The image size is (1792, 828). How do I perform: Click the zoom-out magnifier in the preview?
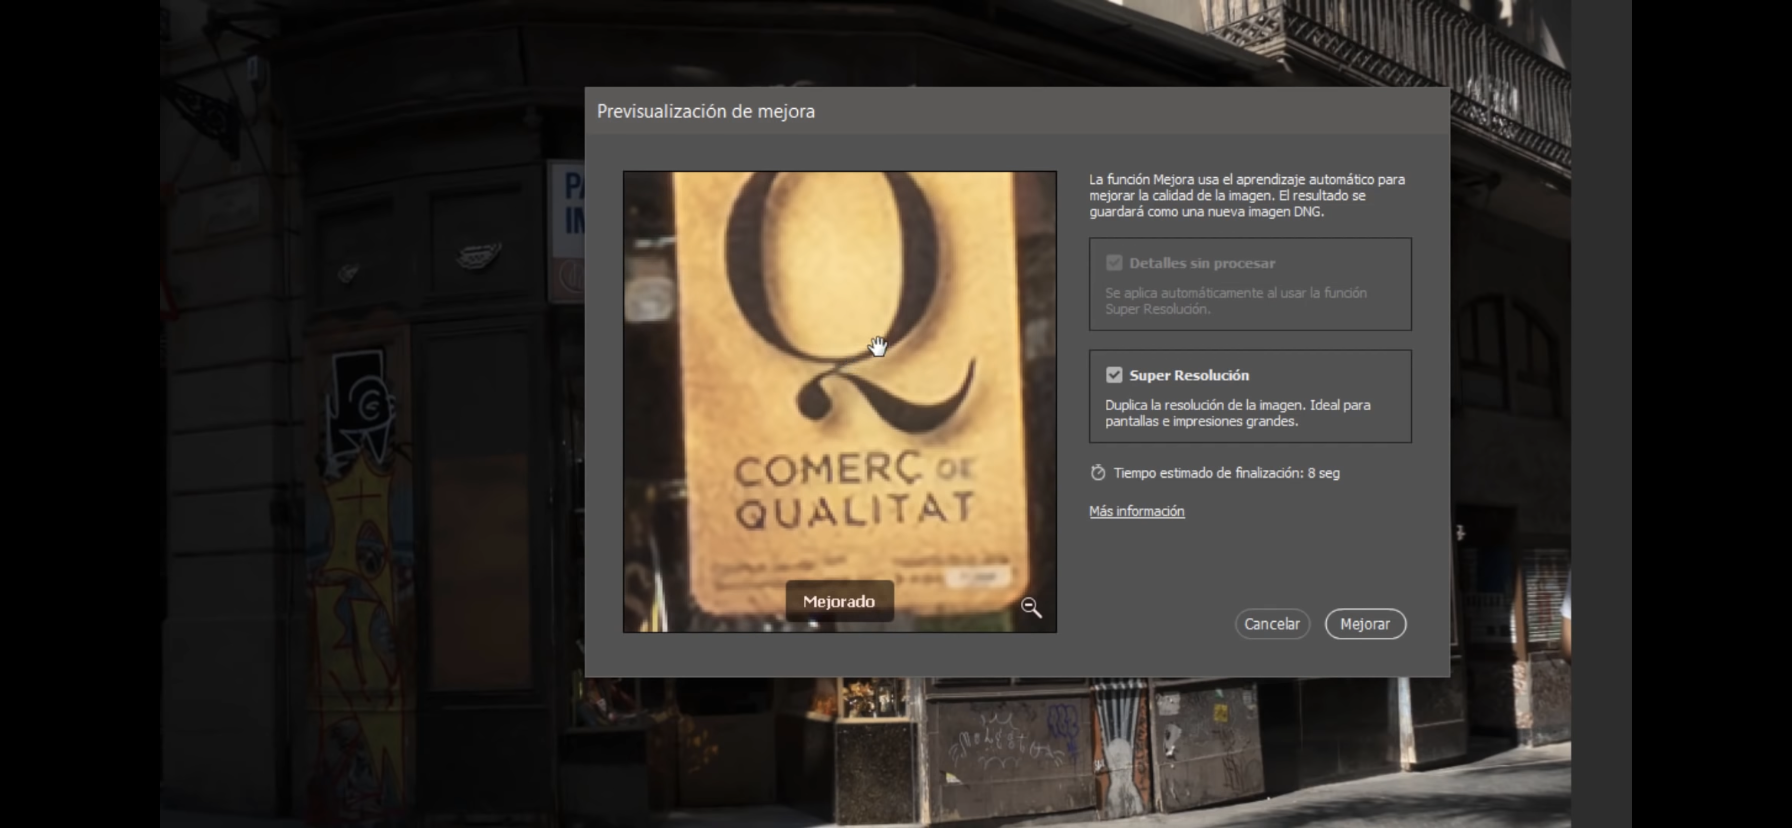click(1031, 608)
